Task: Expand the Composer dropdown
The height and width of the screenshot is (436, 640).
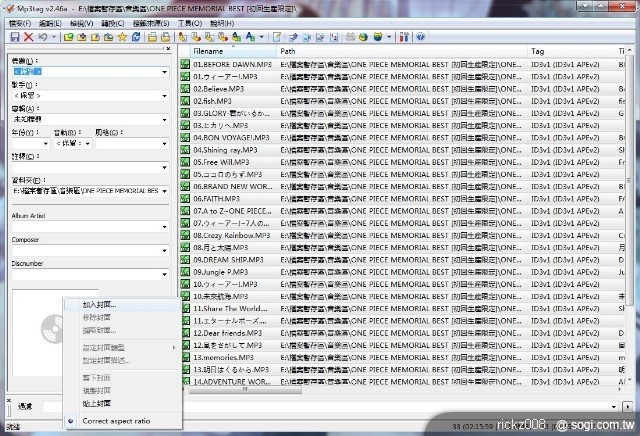Action: (x=164, y=251)
